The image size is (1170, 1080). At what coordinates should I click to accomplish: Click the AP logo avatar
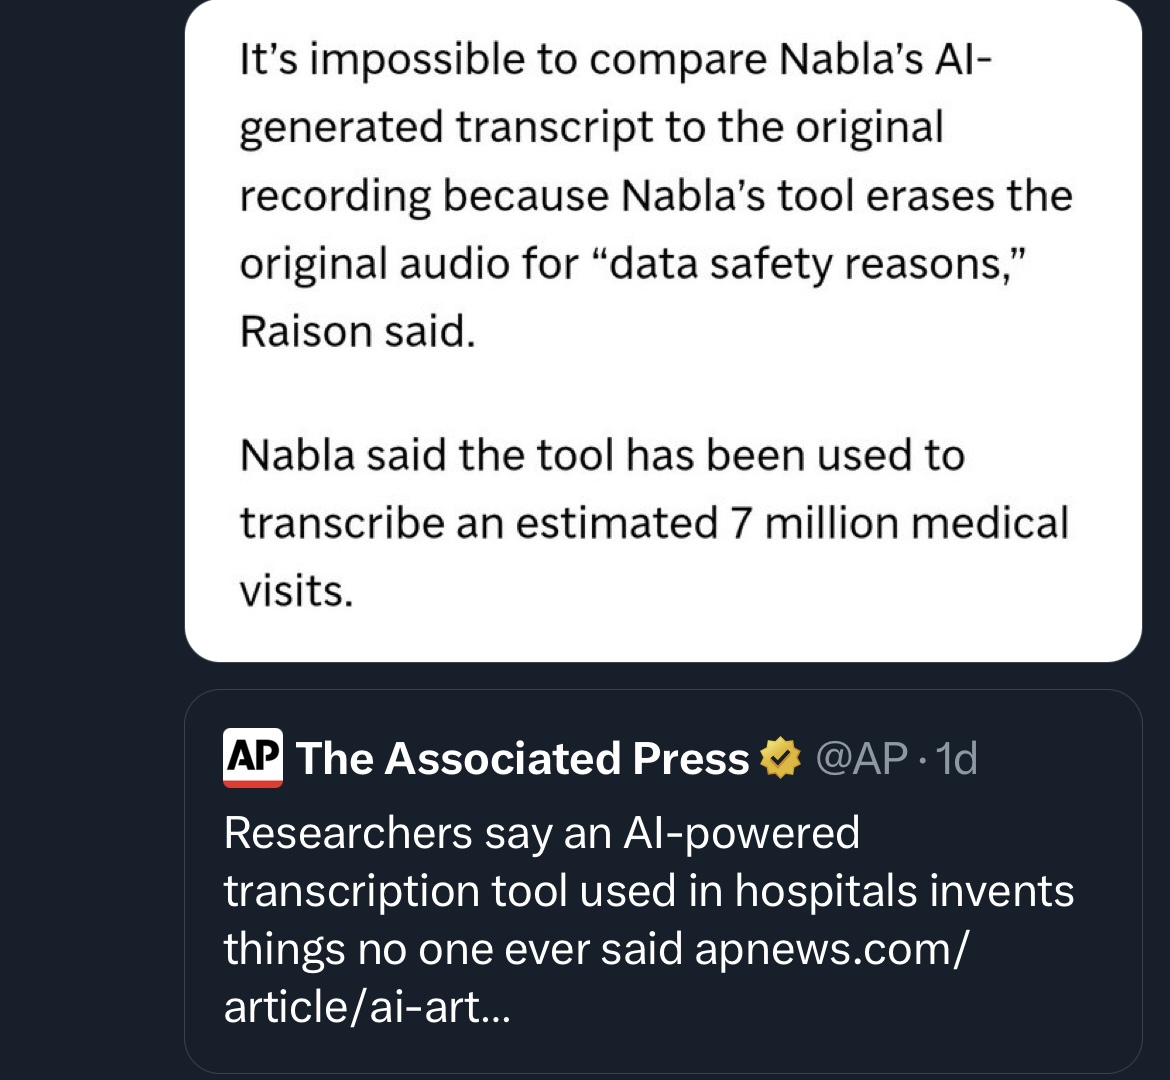[x=252, y=759]
